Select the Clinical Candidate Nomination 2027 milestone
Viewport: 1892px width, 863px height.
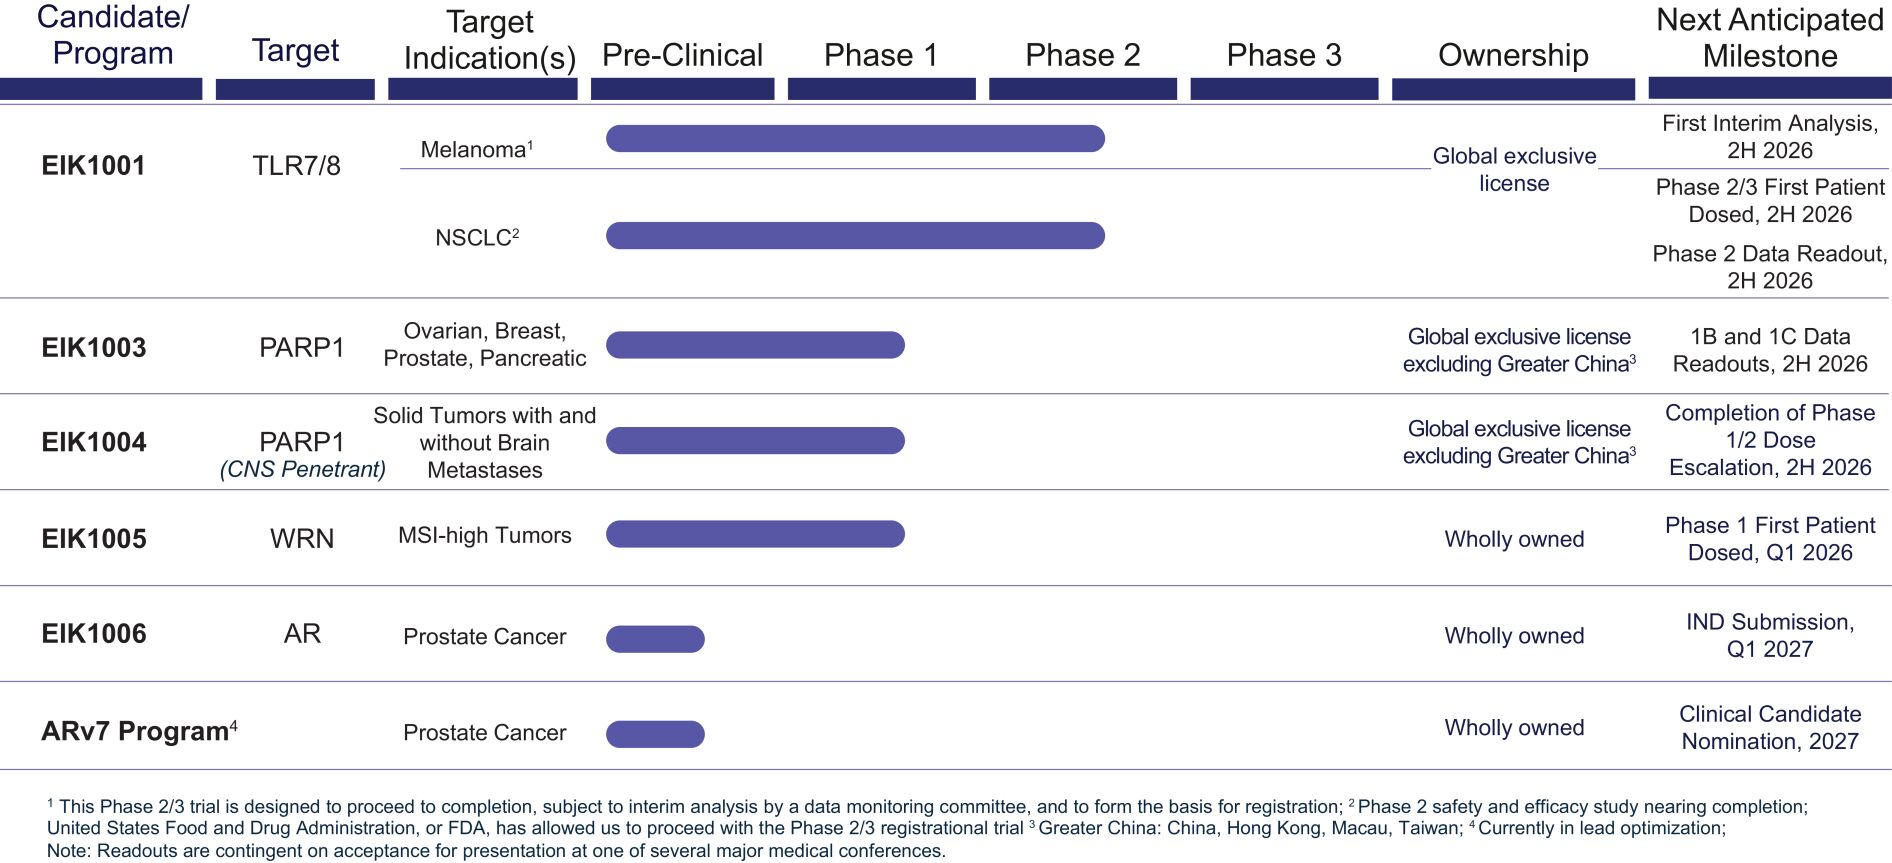click(x=1770, y=728)
